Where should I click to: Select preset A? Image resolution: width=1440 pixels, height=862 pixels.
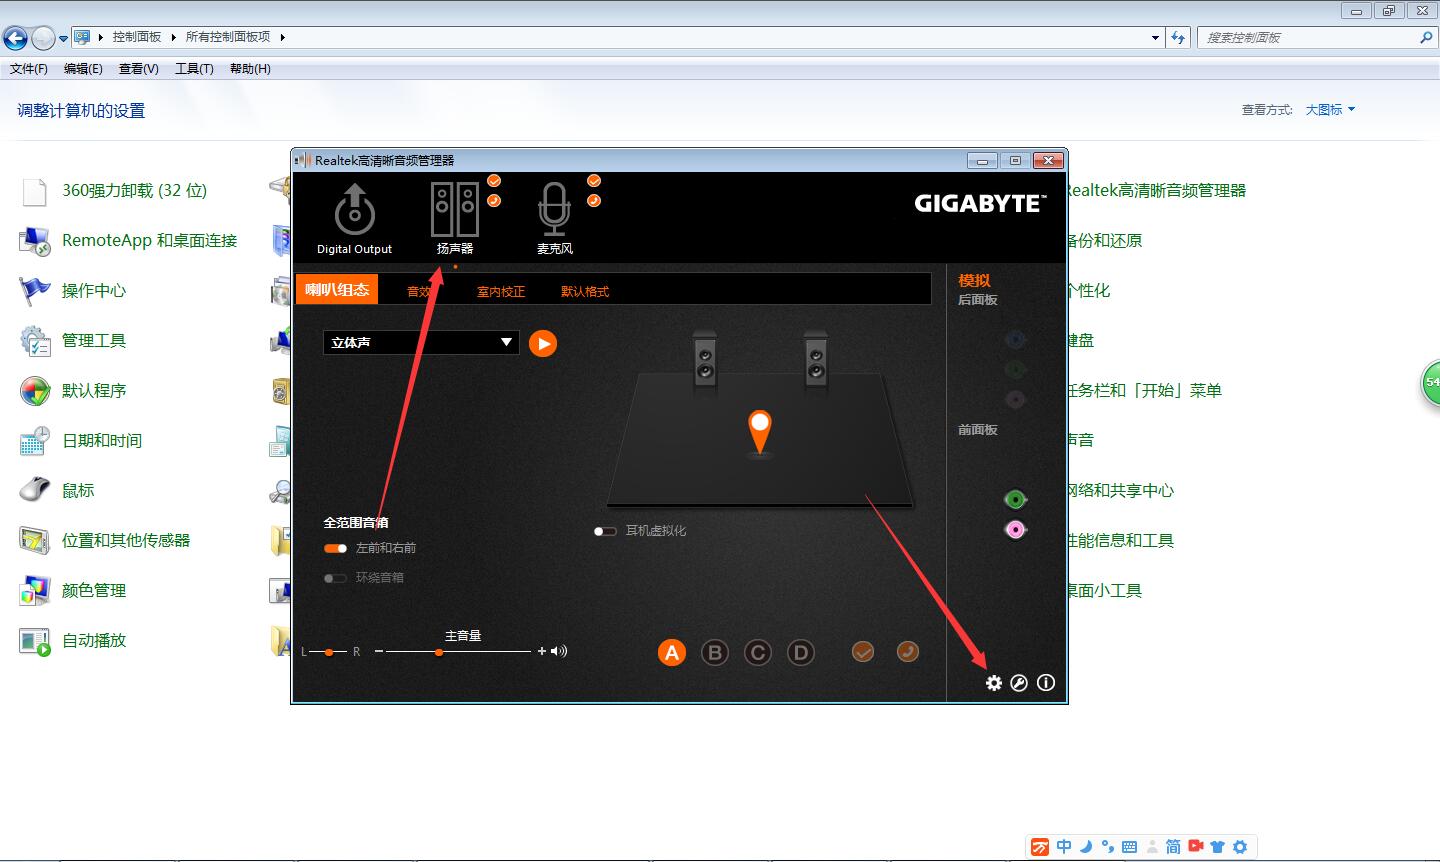(672, 653)
